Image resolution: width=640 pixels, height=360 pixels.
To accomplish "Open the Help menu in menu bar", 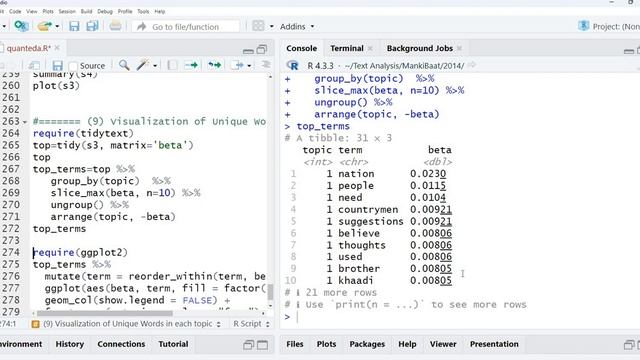I will pyautogui.click(x=160, y=11).
